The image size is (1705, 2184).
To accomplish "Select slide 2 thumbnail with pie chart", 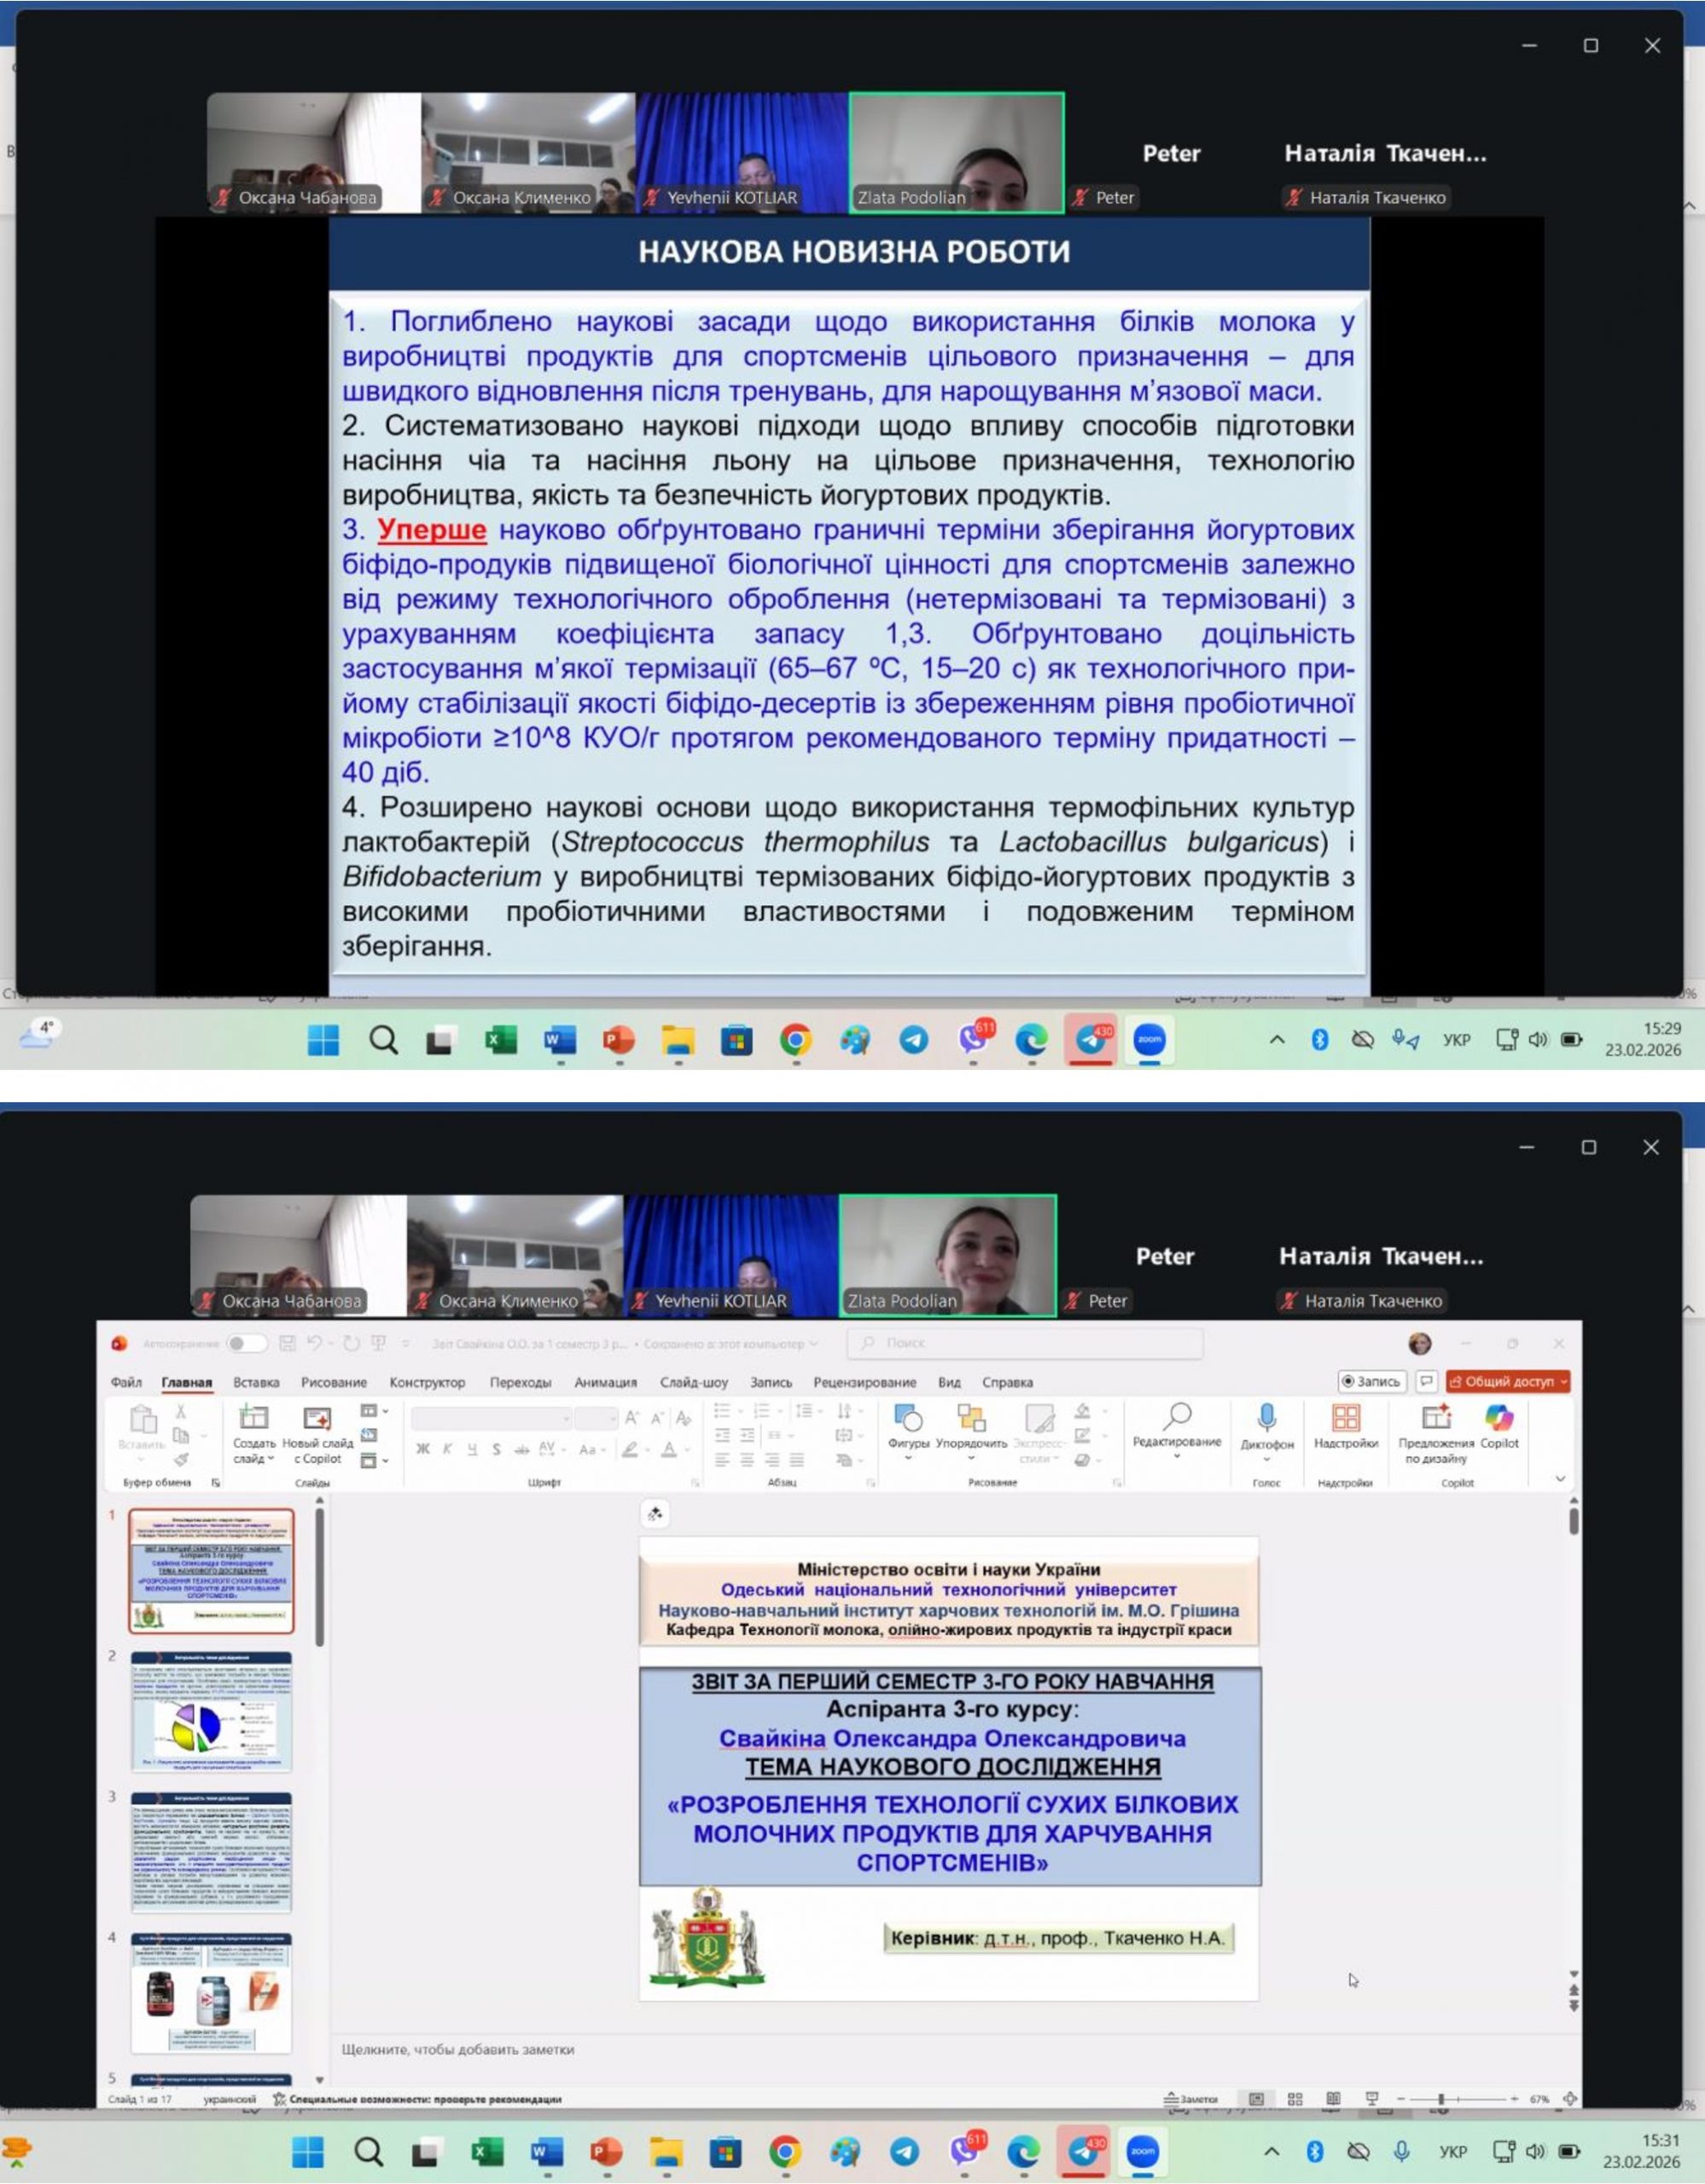I will [211, 1711].
